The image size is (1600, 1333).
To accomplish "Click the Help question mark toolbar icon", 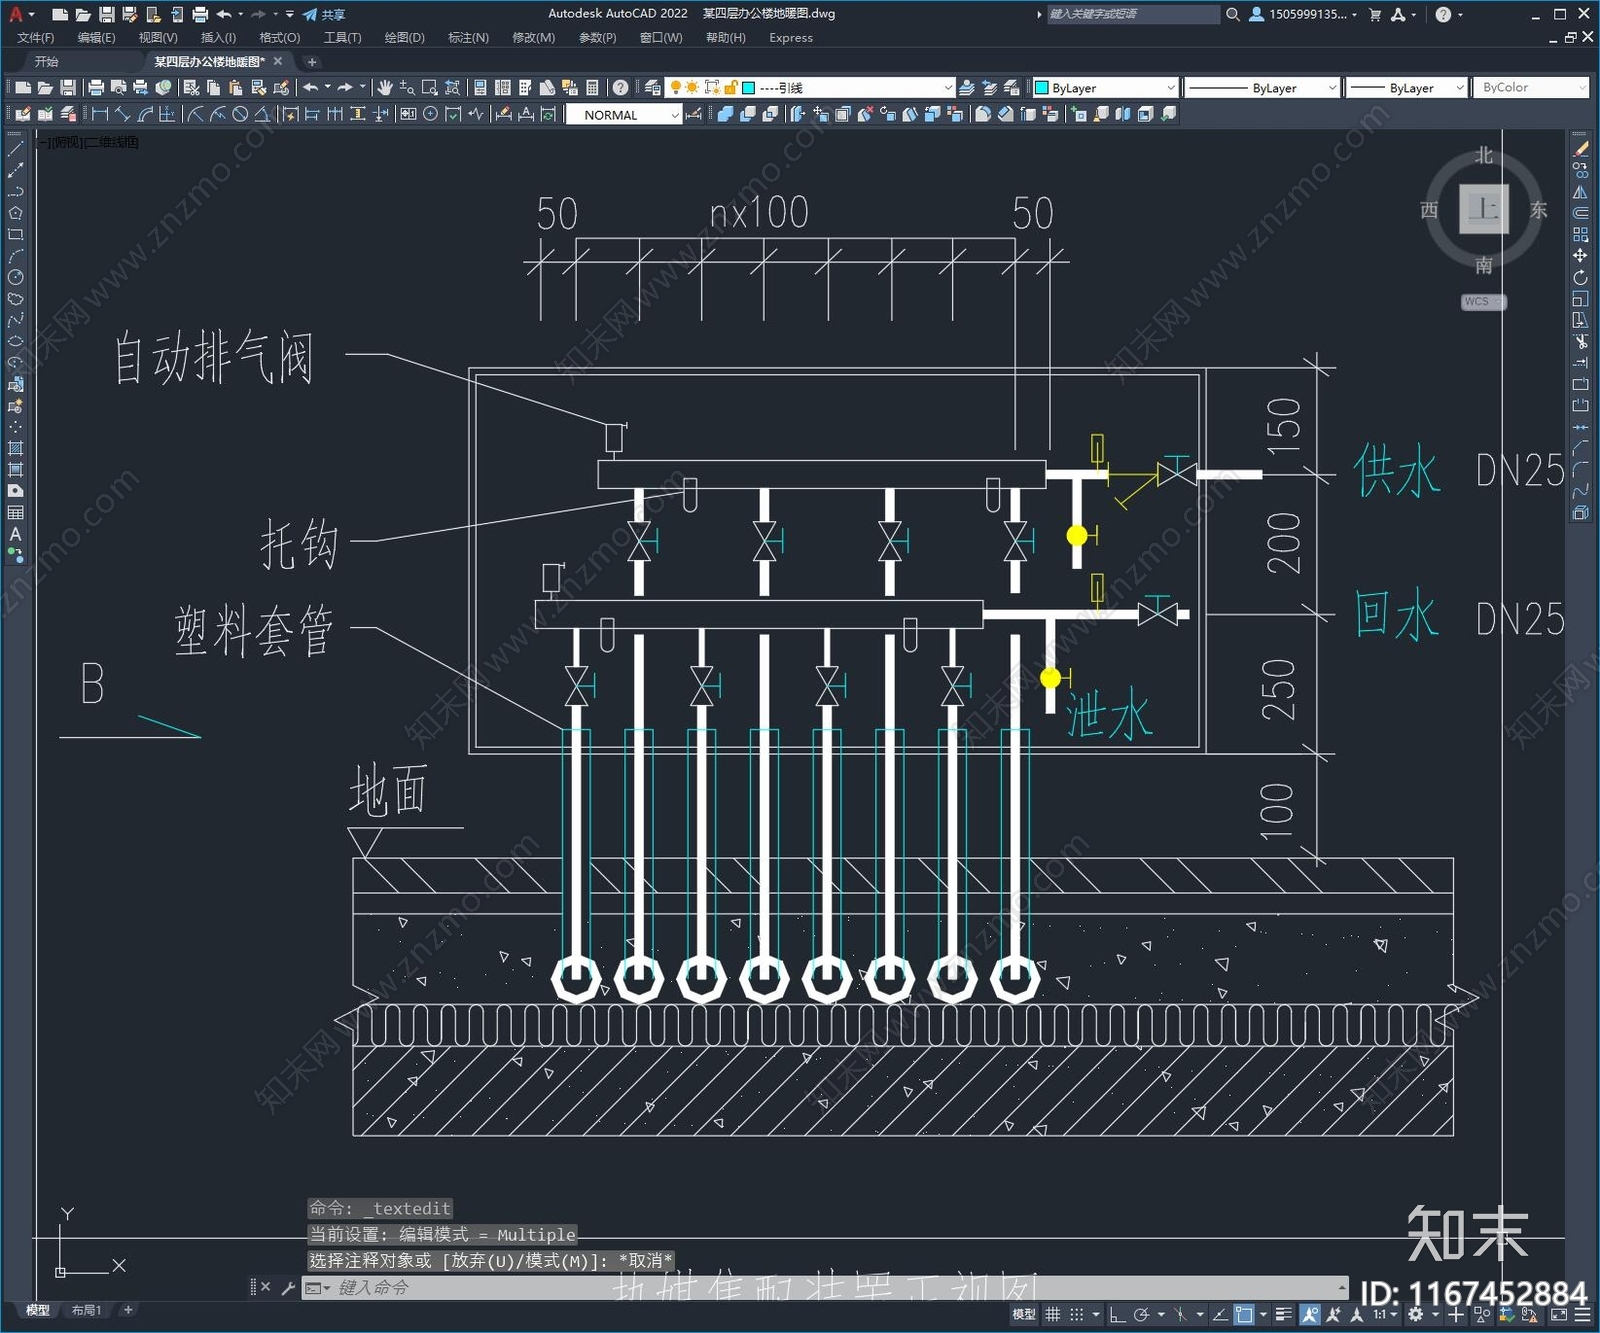I will [x=620, y=88].
